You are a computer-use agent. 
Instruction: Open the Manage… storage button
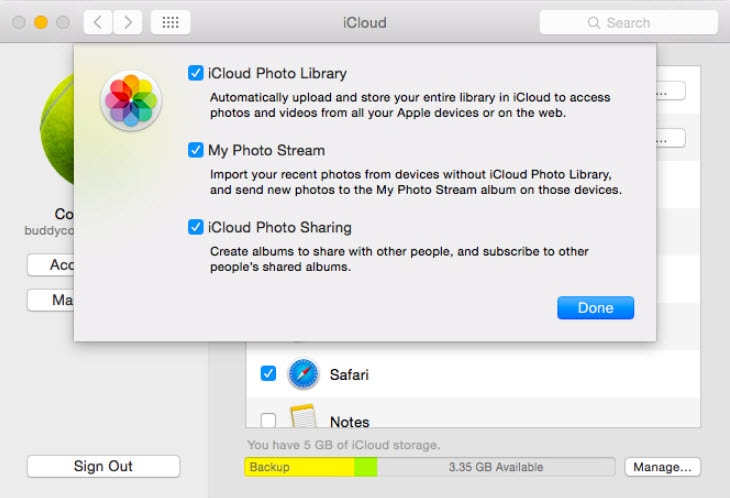[662, 467]
